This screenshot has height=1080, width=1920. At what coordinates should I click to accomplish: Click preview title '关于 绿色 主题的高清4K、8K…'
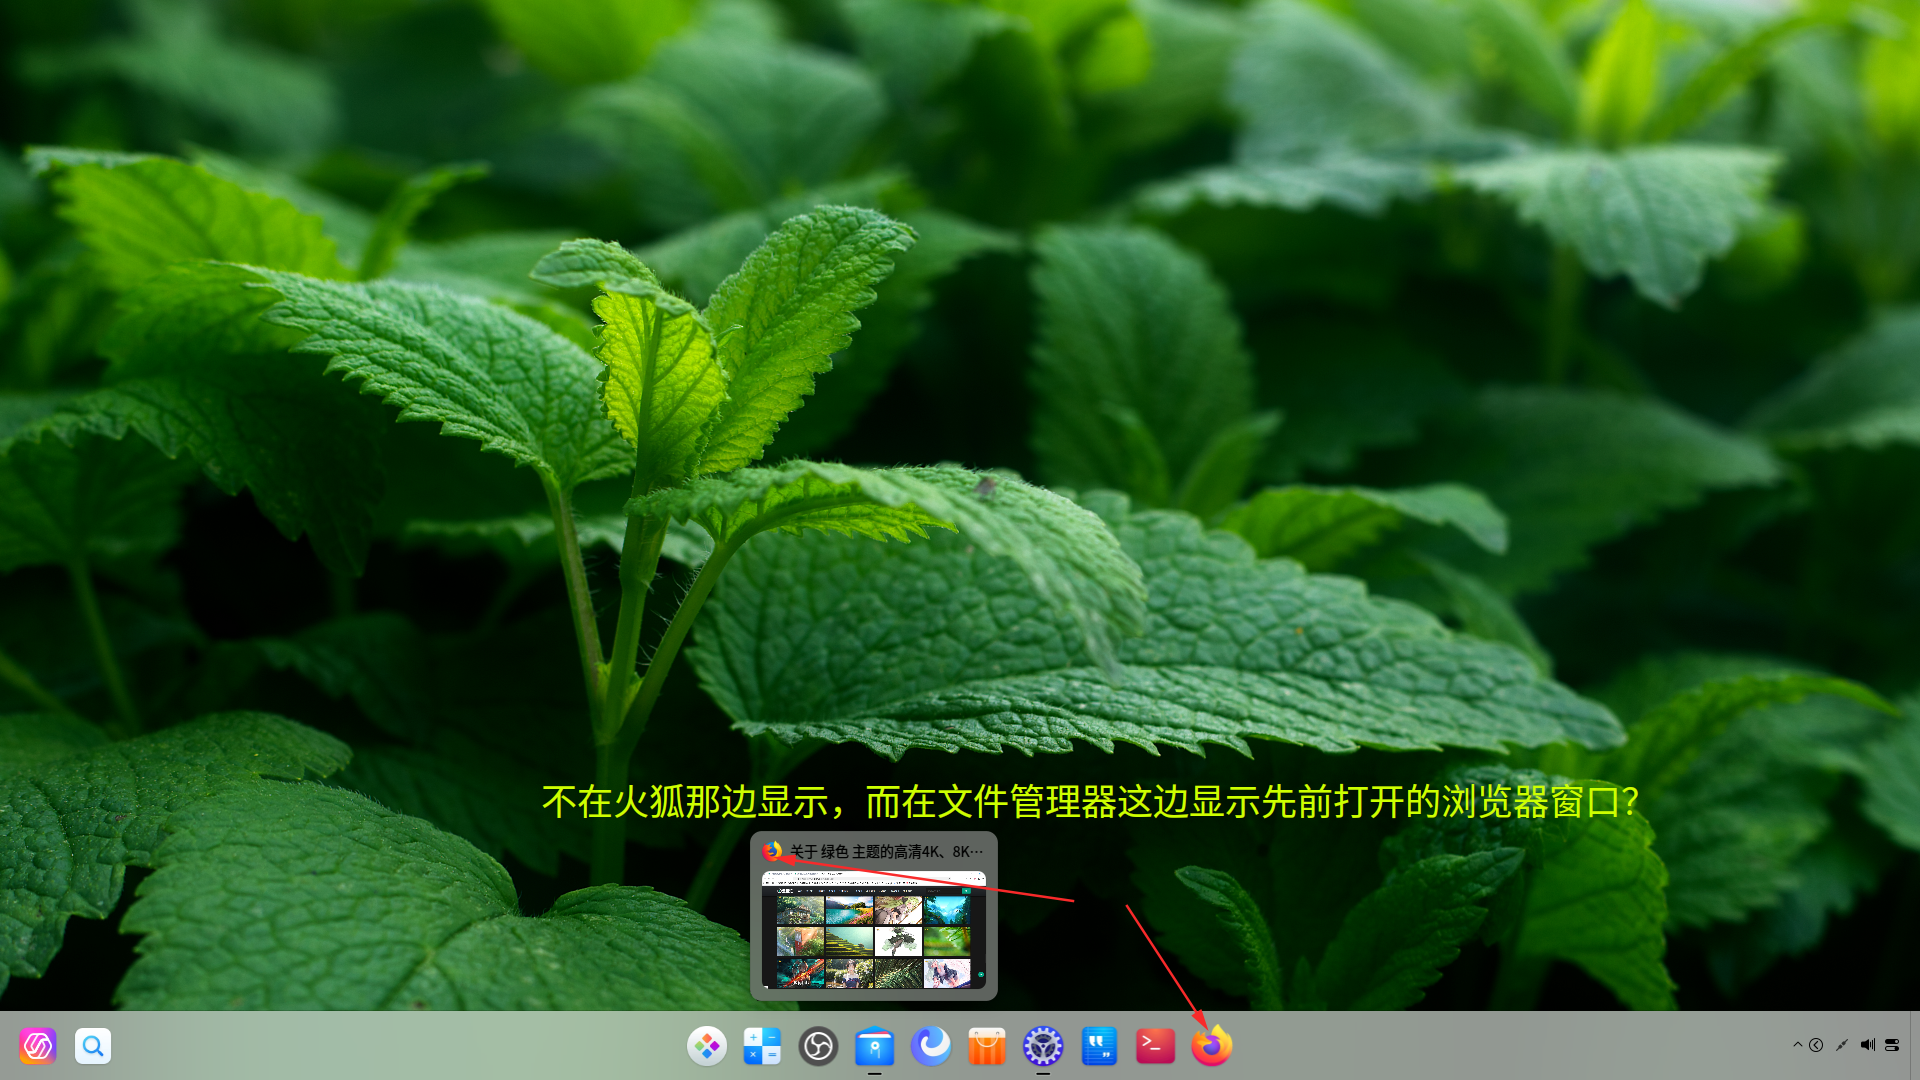(886, 852)
